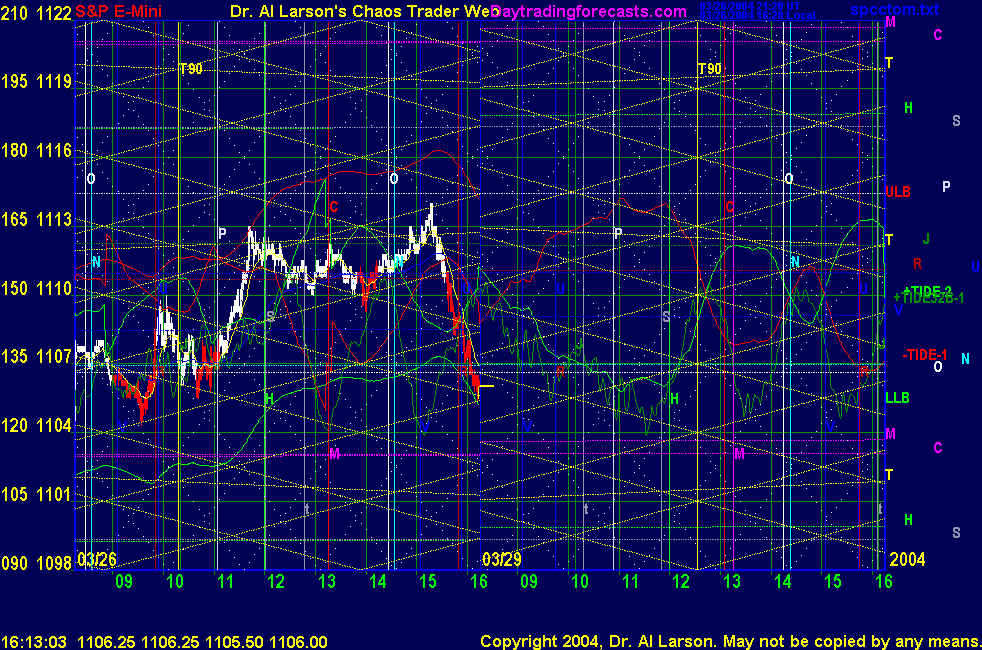
Task: Select the "03/26/2004 21:20 UT" timestamp
Action: click(750, 6)
